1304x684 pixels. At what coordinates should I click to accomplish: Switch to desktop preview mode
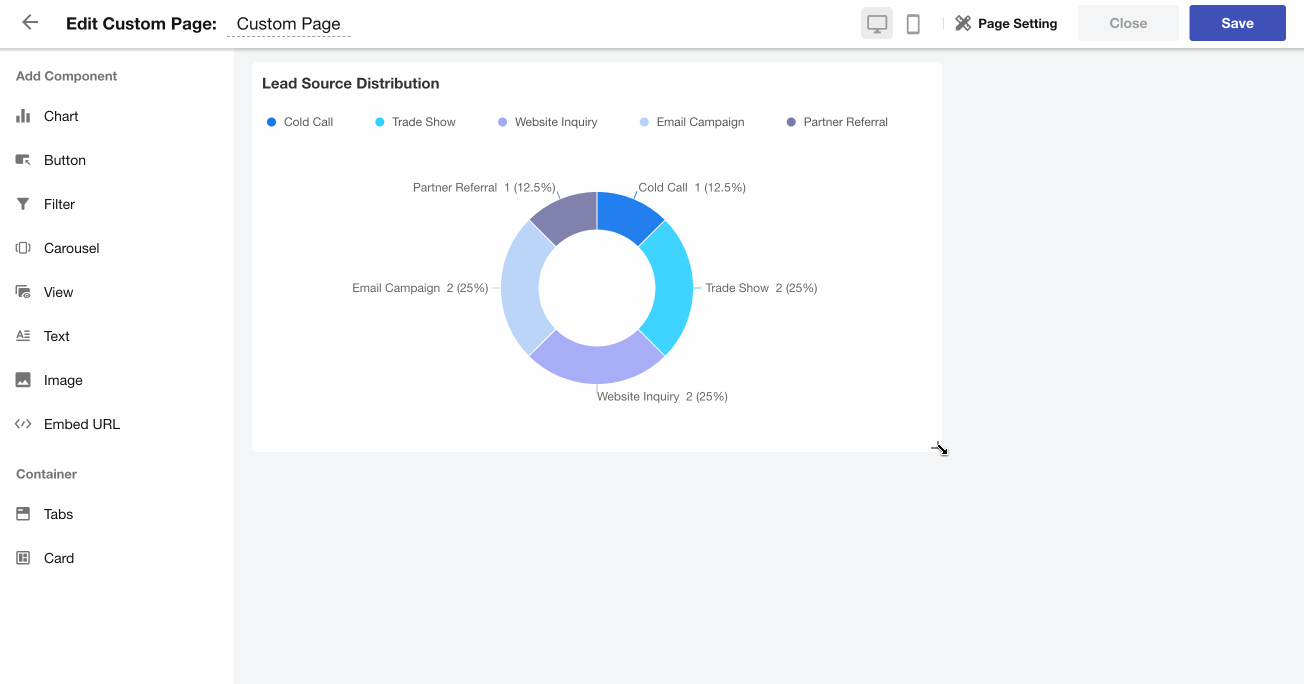point(877,24)
